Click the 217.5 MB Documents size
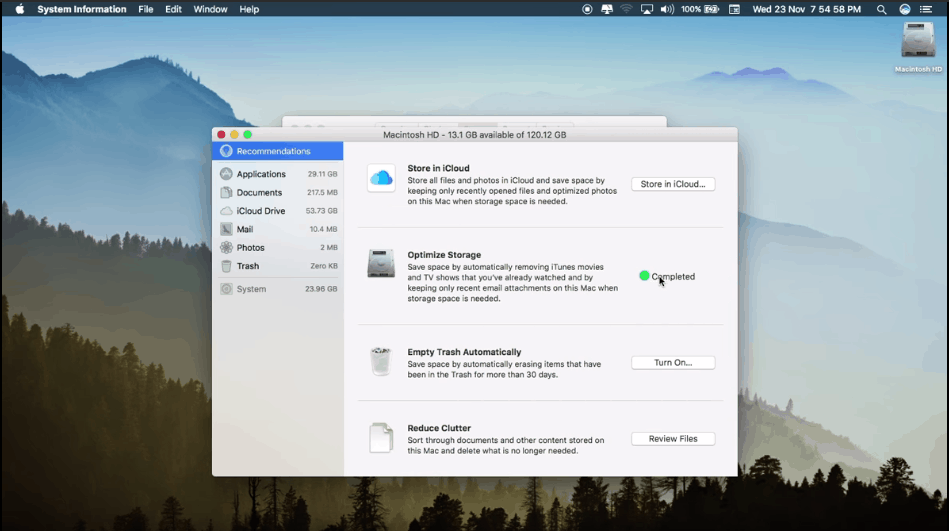The width and height of the screenshot is (949, 531). pyautogui.click(x=322, y=193)
